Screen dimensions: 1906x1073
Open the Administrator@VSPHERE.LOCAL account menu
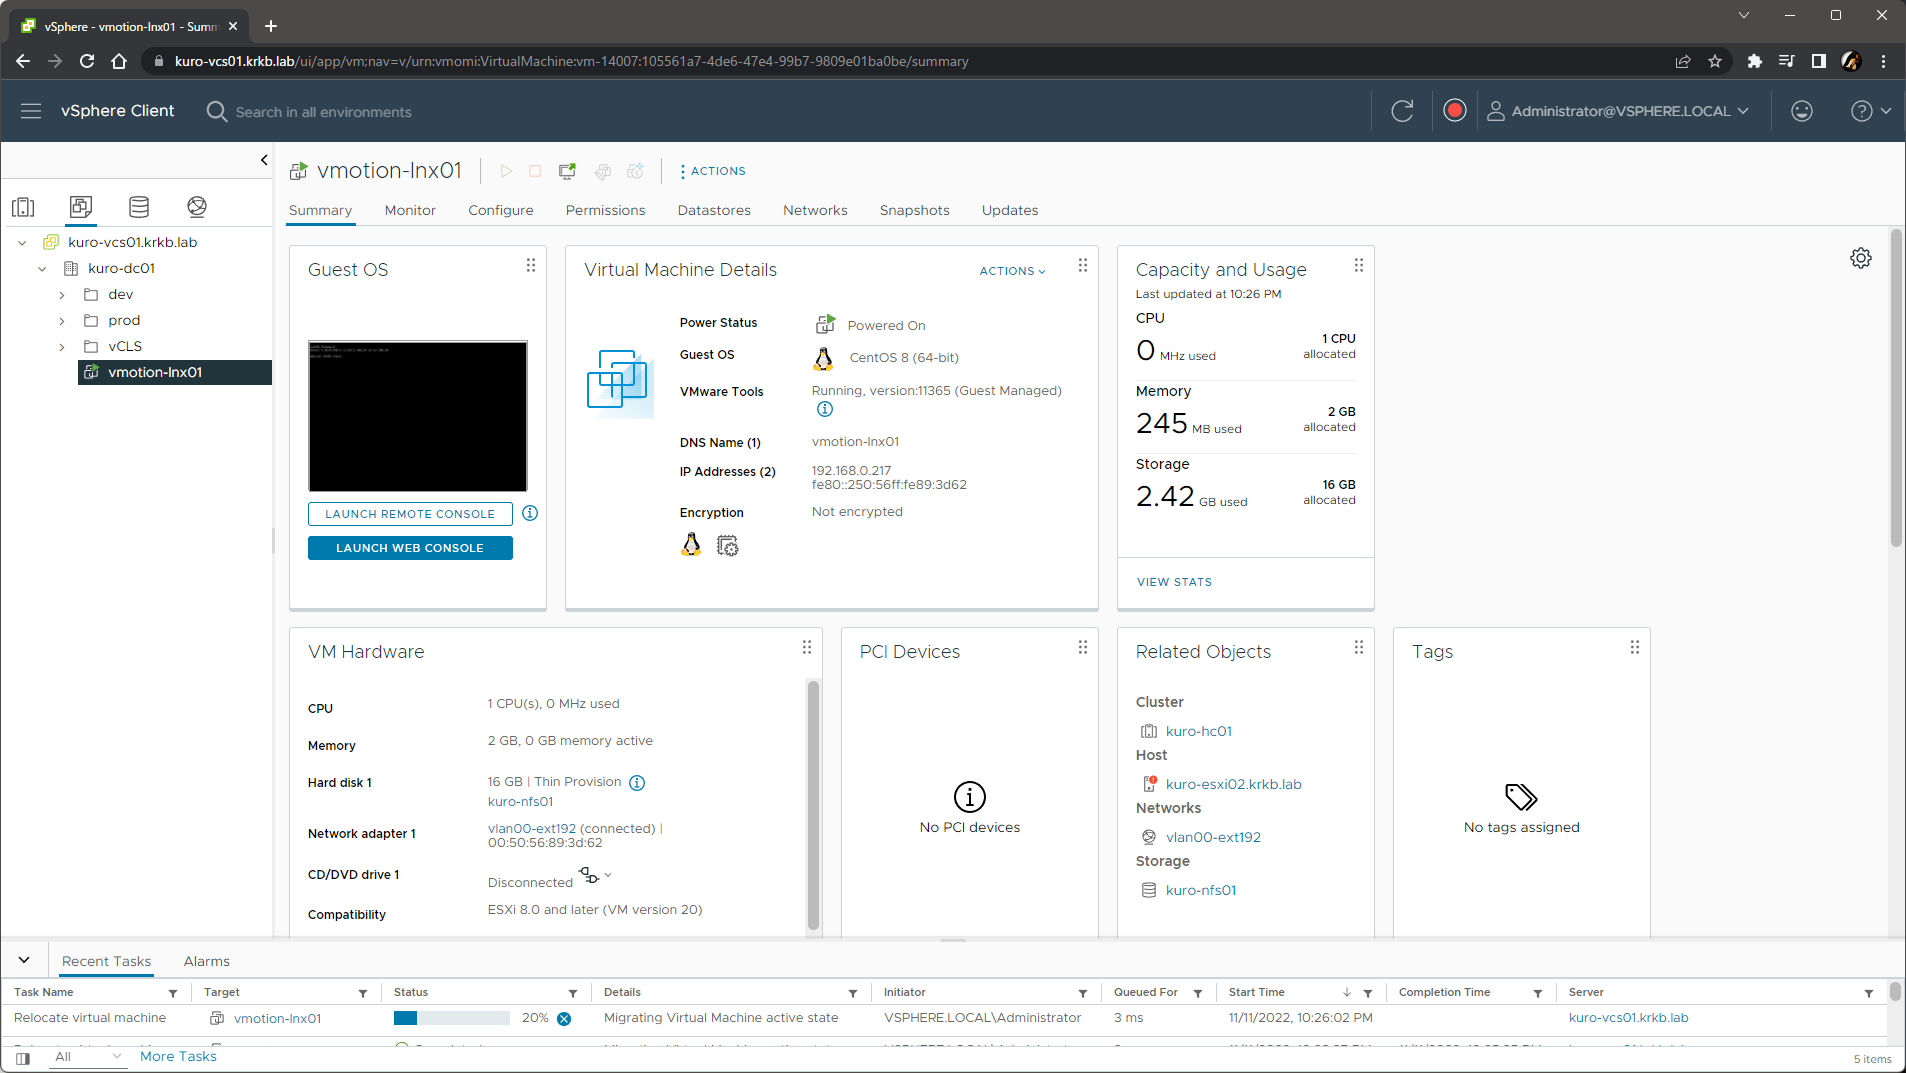pyautogui.click(x=1620, y=111)
